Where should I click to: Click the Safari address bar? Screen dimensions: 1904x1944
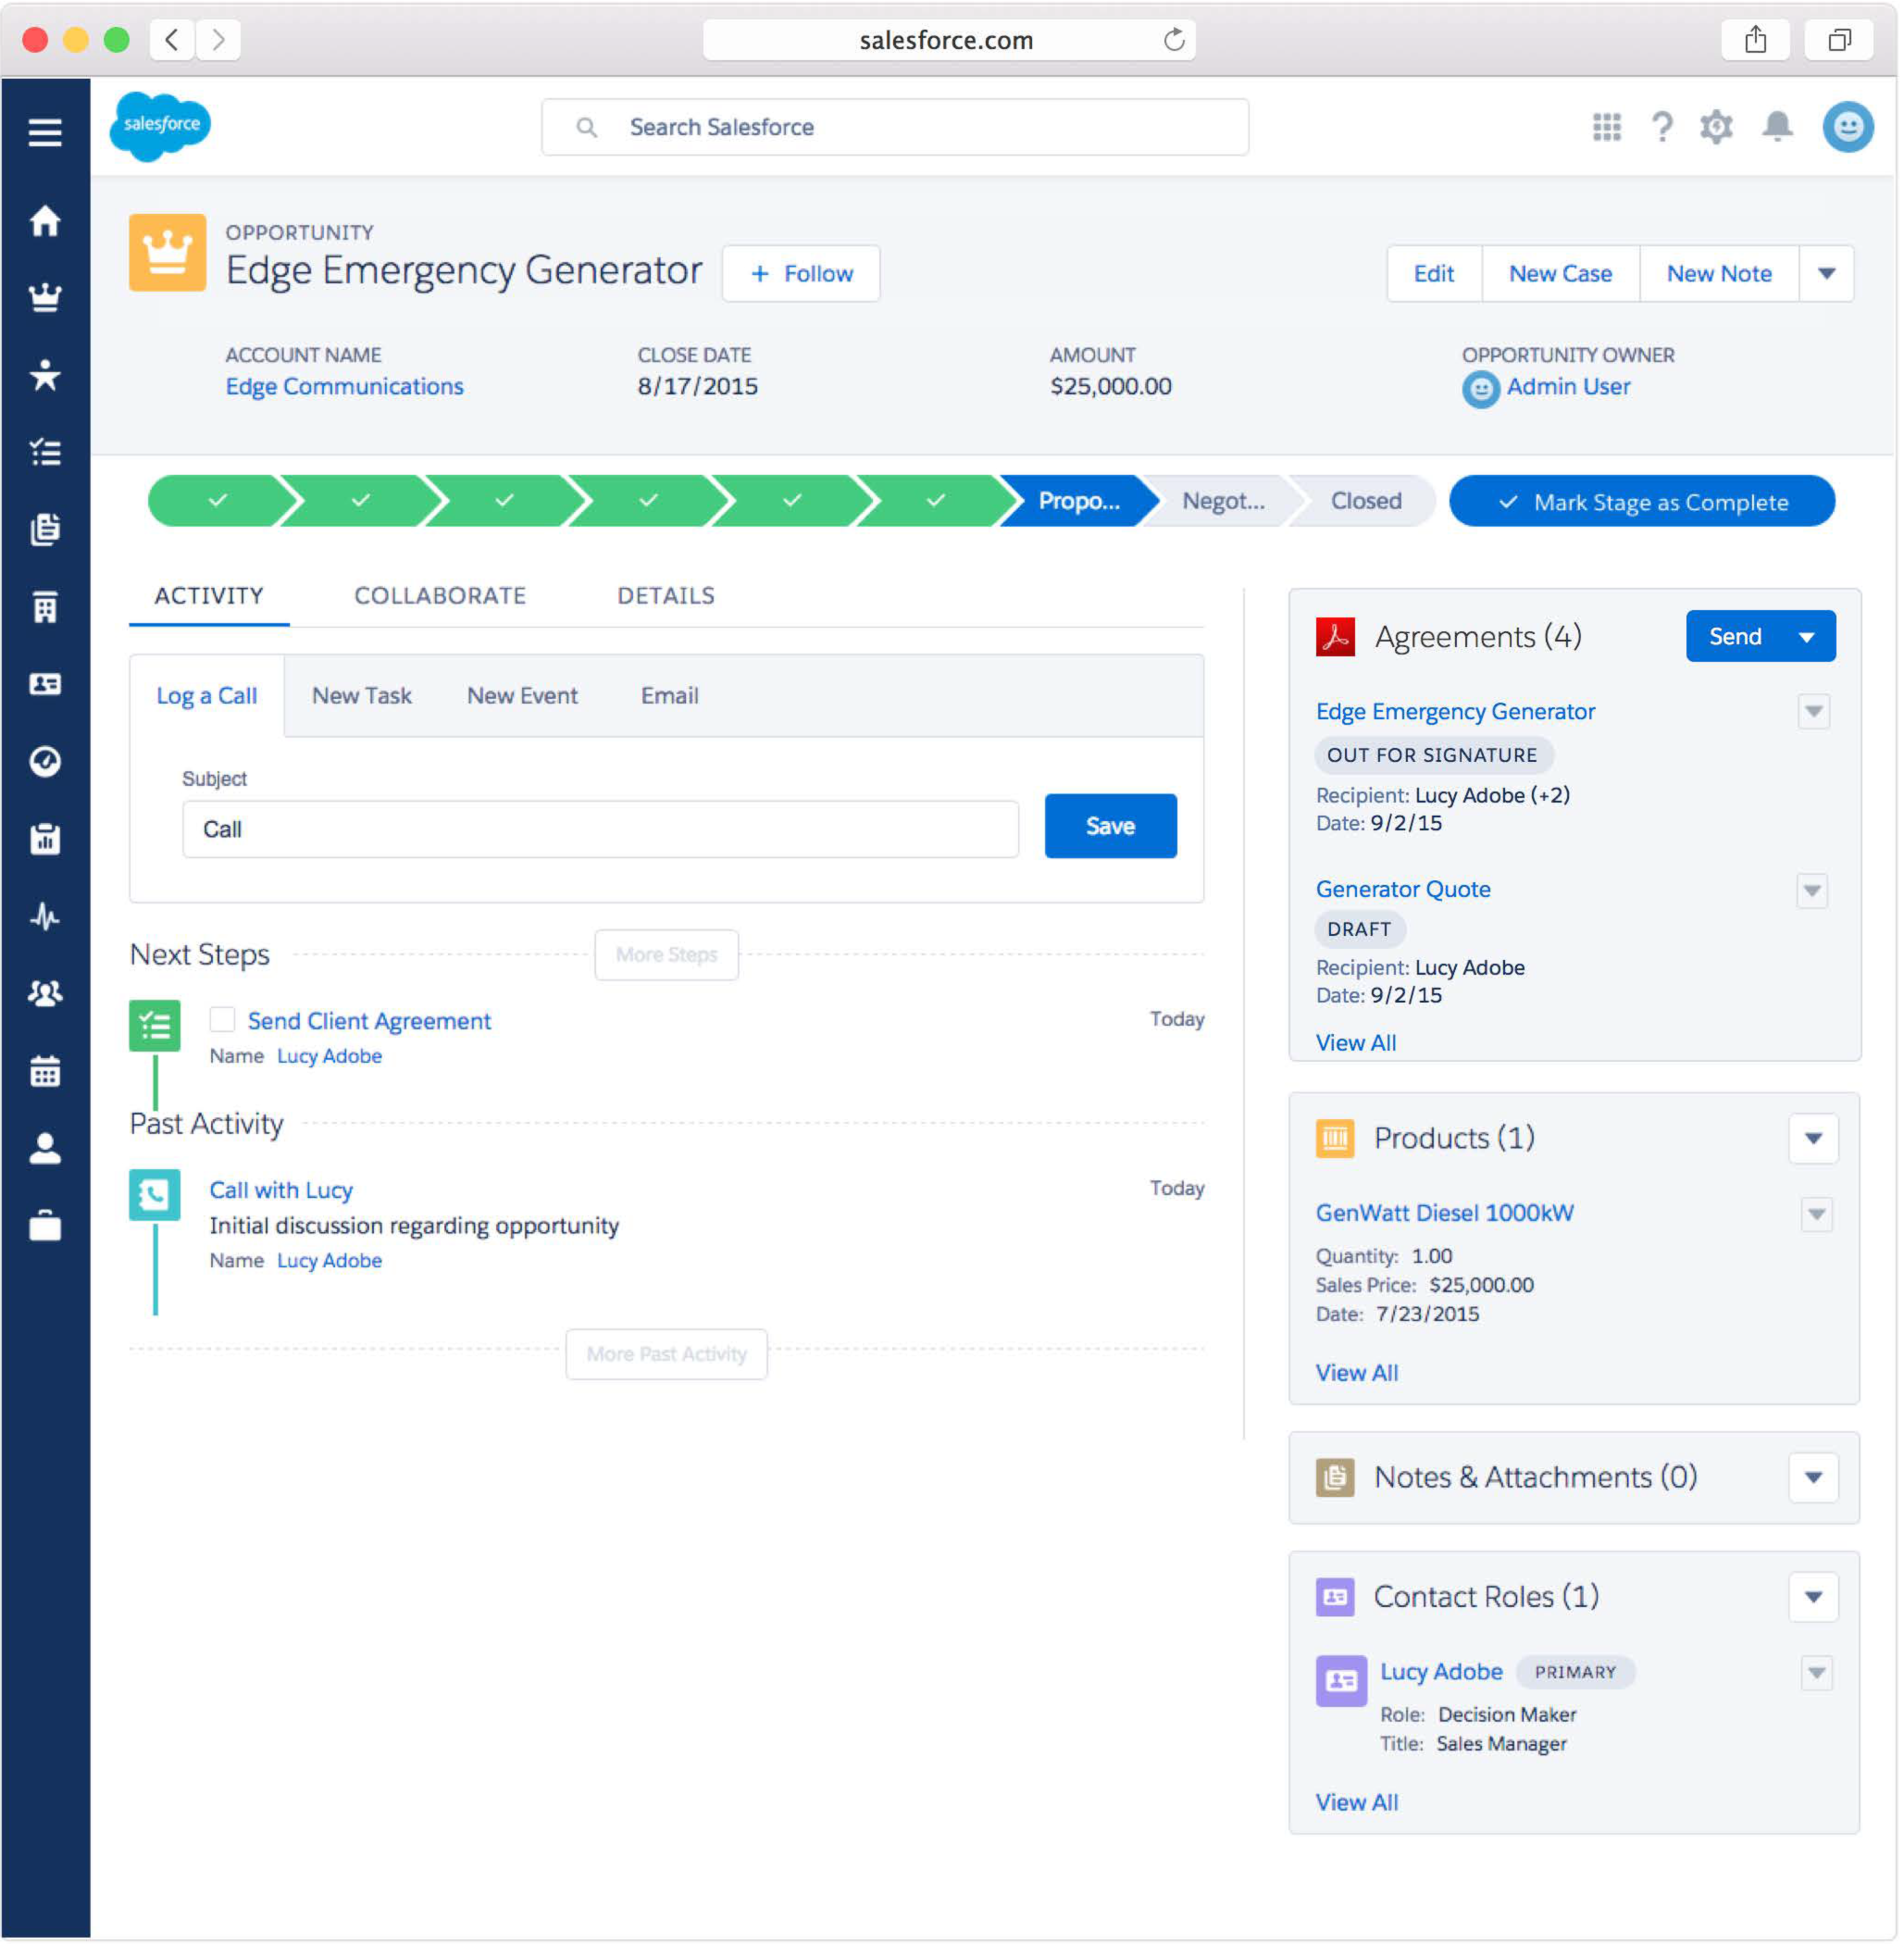pos(949,40)
